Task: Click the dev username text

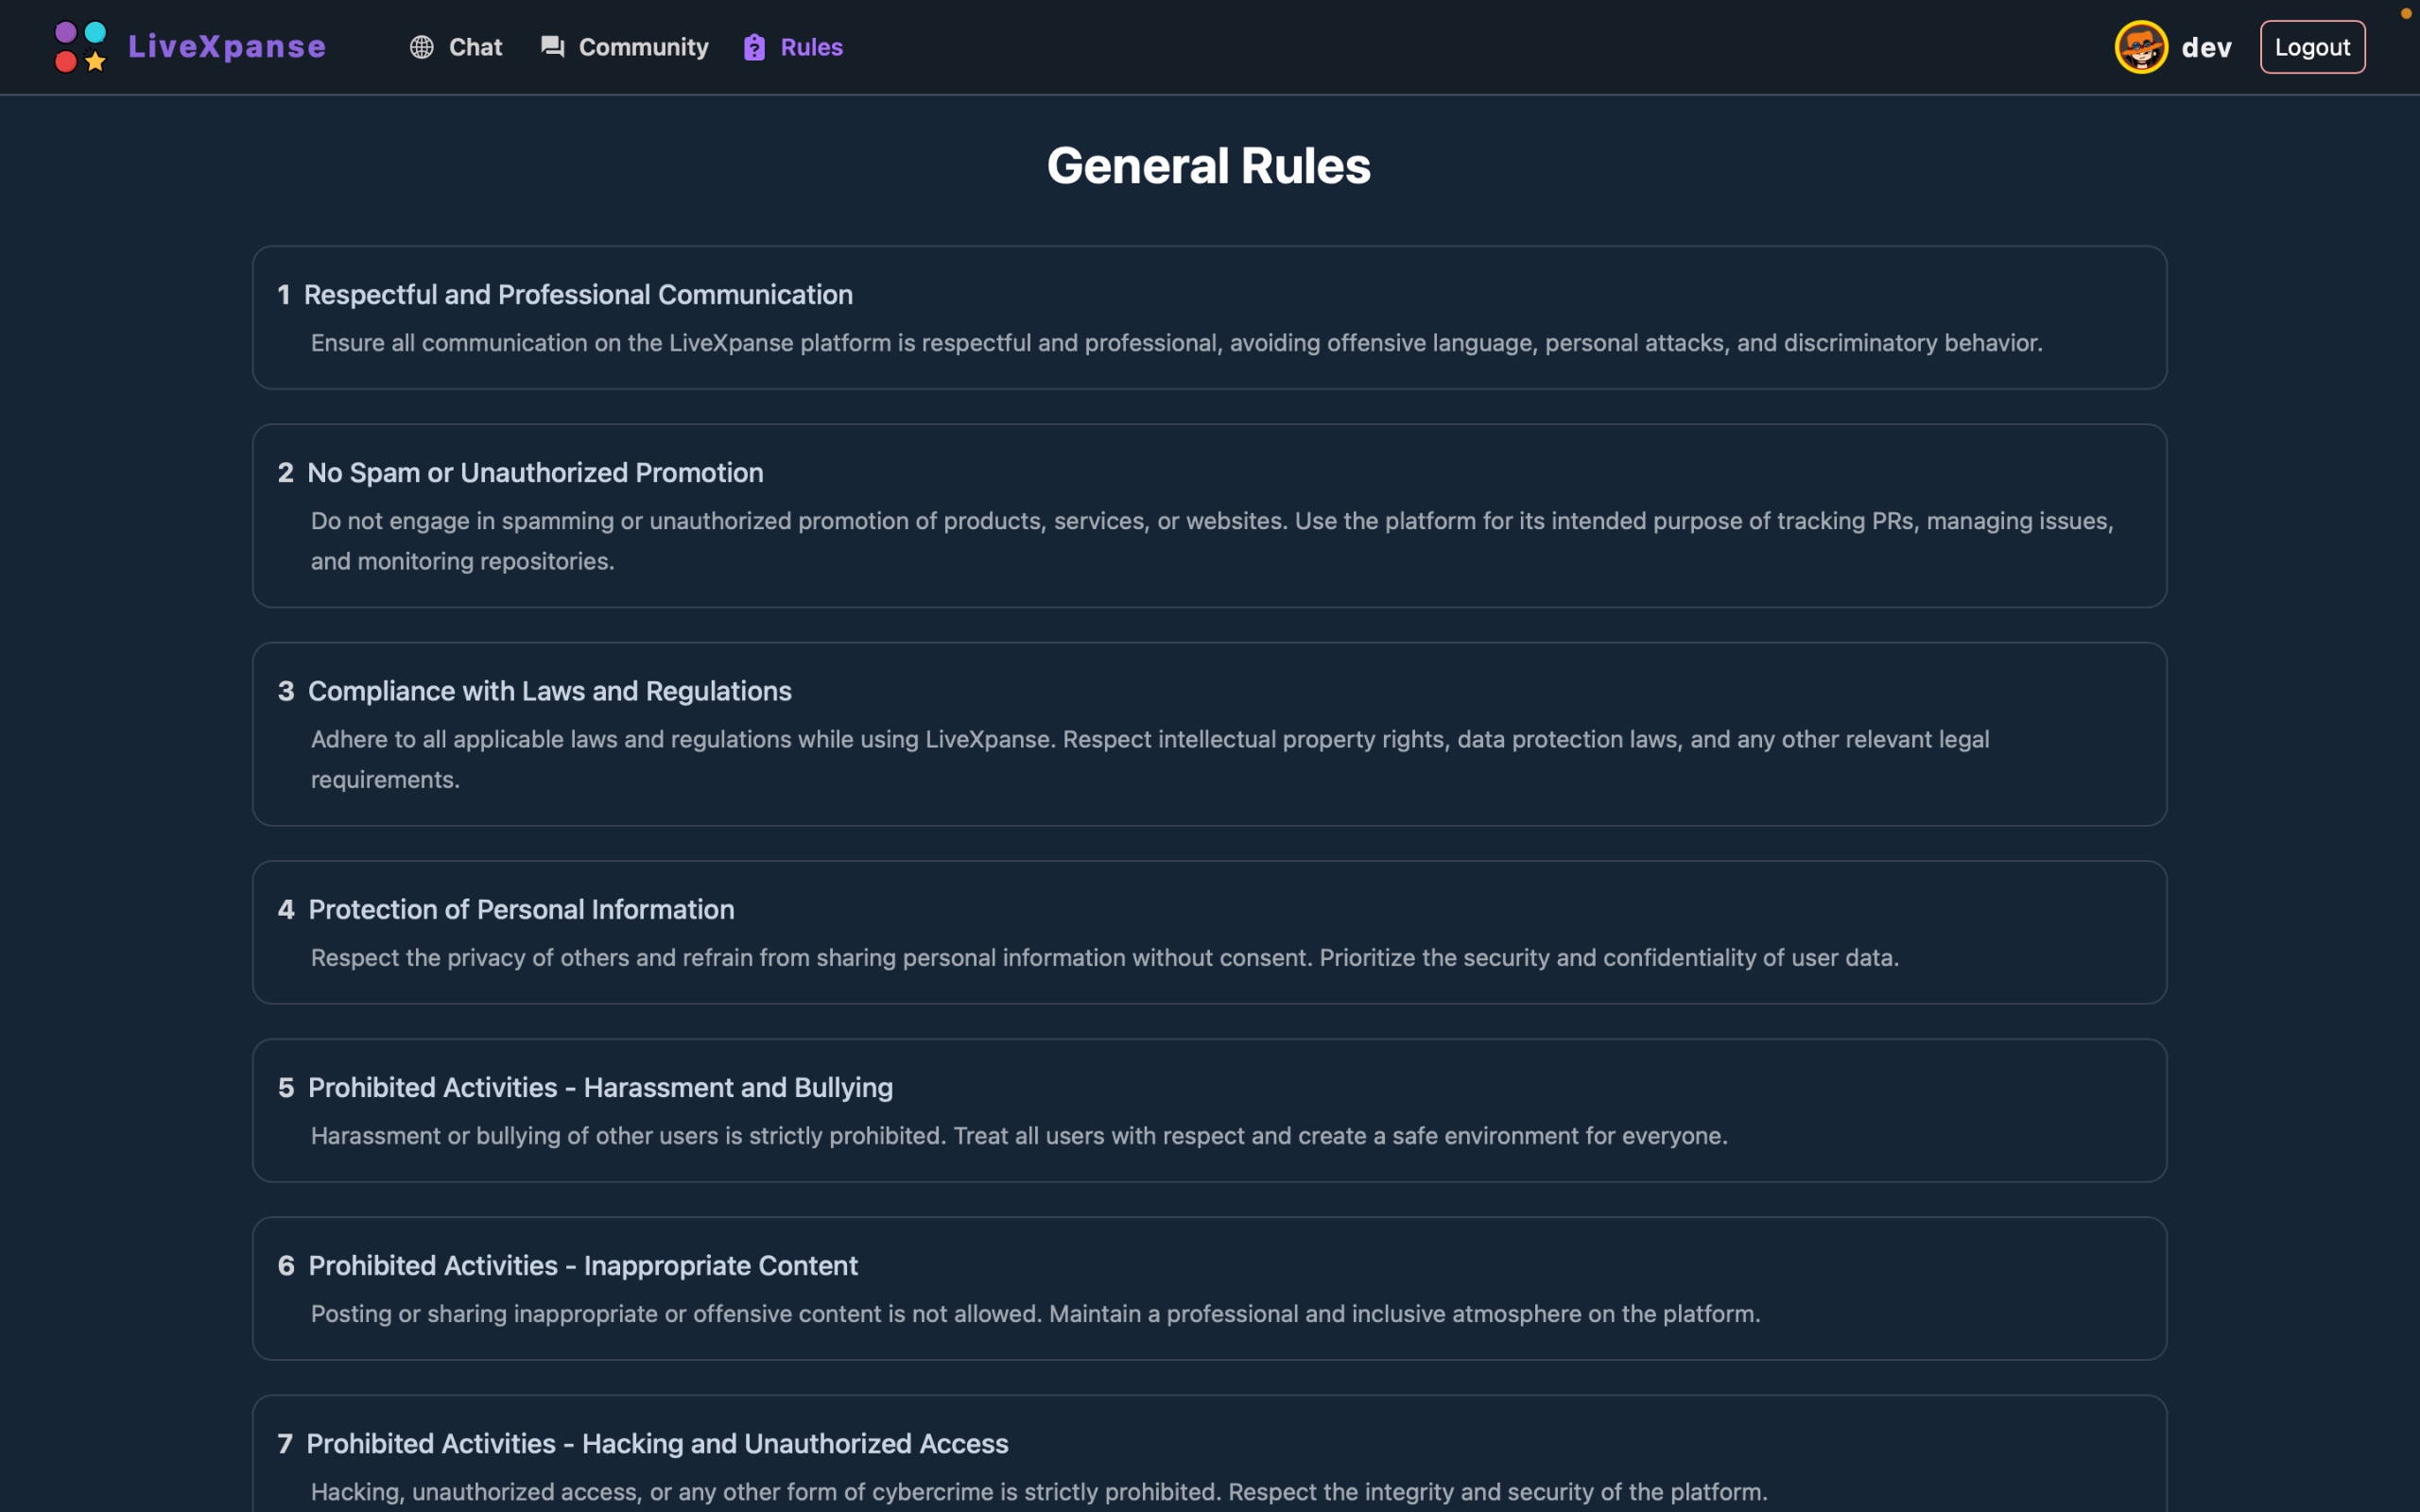Action: point(2206,47)
